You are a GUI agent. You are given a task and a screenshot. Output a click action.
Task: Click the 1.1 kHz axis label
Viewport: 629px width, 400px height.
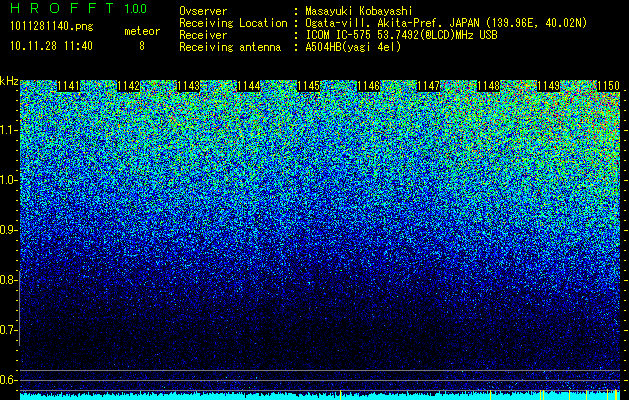8,130
